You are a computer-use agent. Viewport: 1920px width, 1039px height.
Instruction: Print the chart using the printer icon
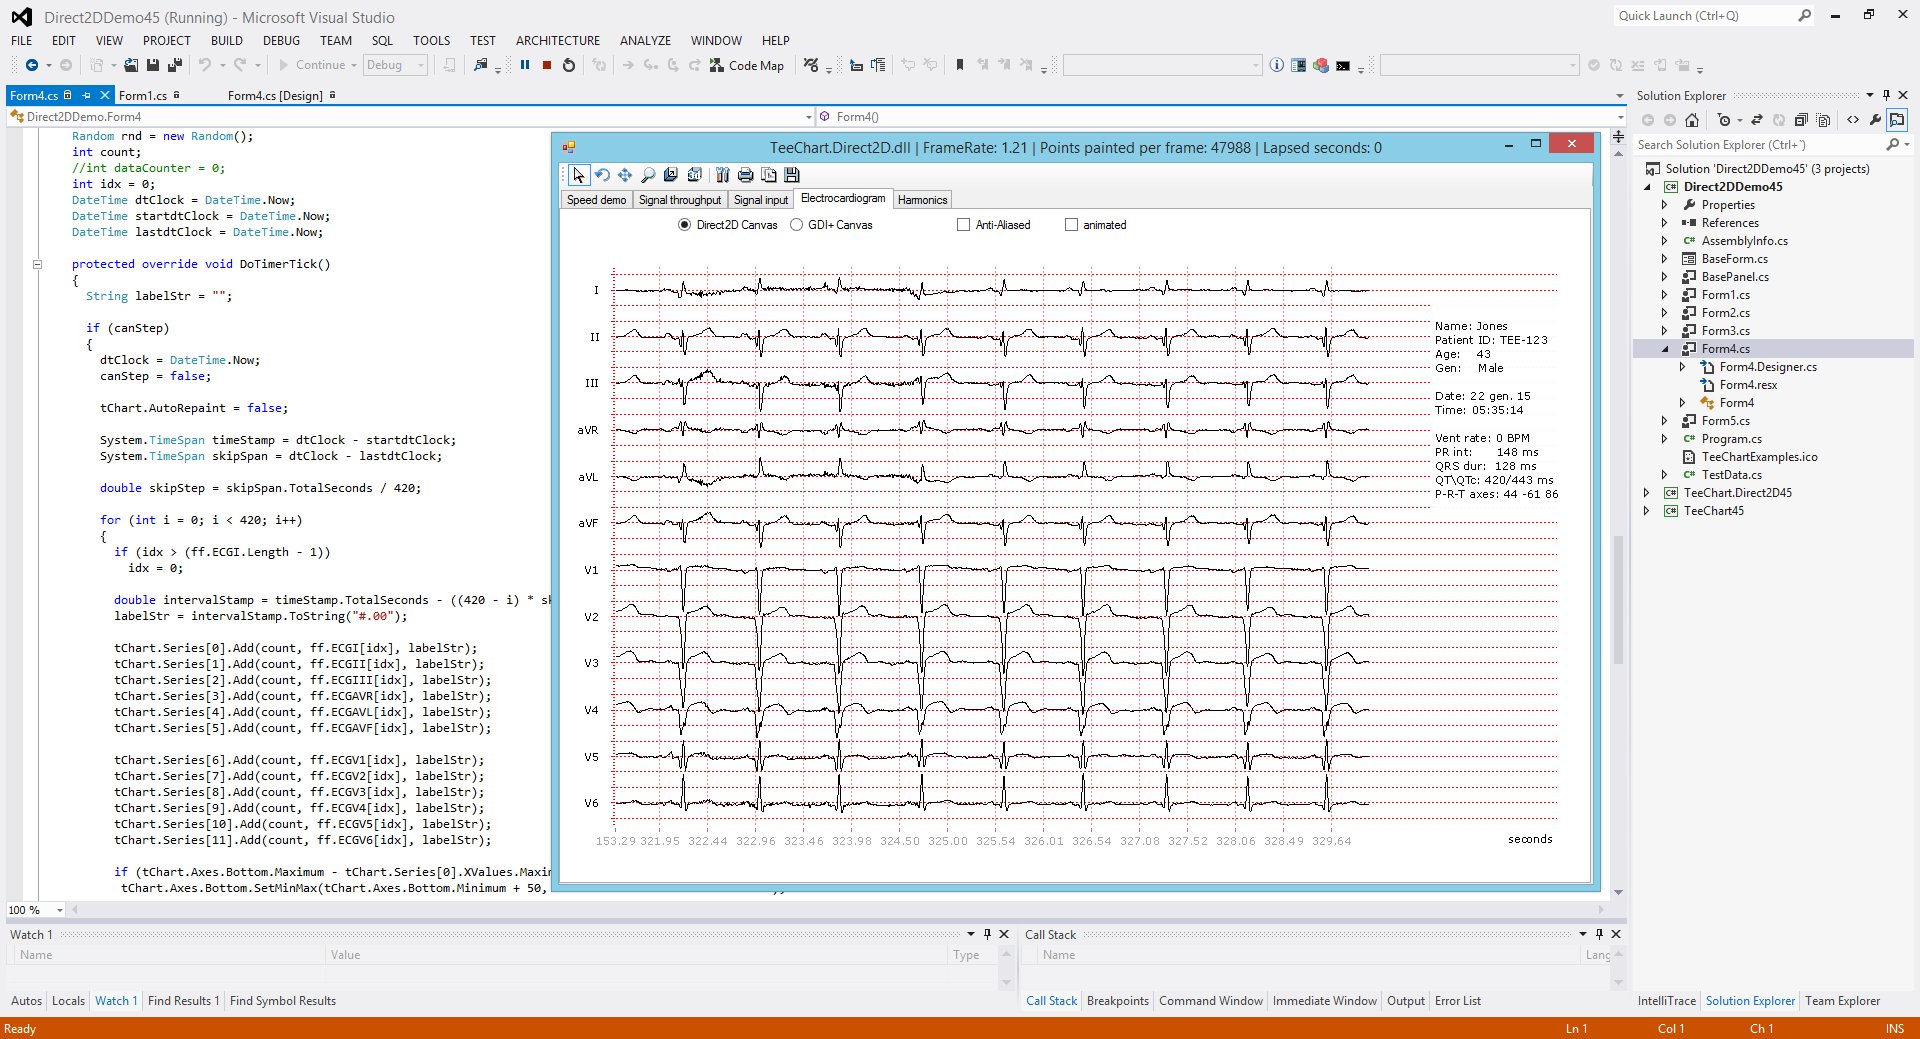point(745,175)
